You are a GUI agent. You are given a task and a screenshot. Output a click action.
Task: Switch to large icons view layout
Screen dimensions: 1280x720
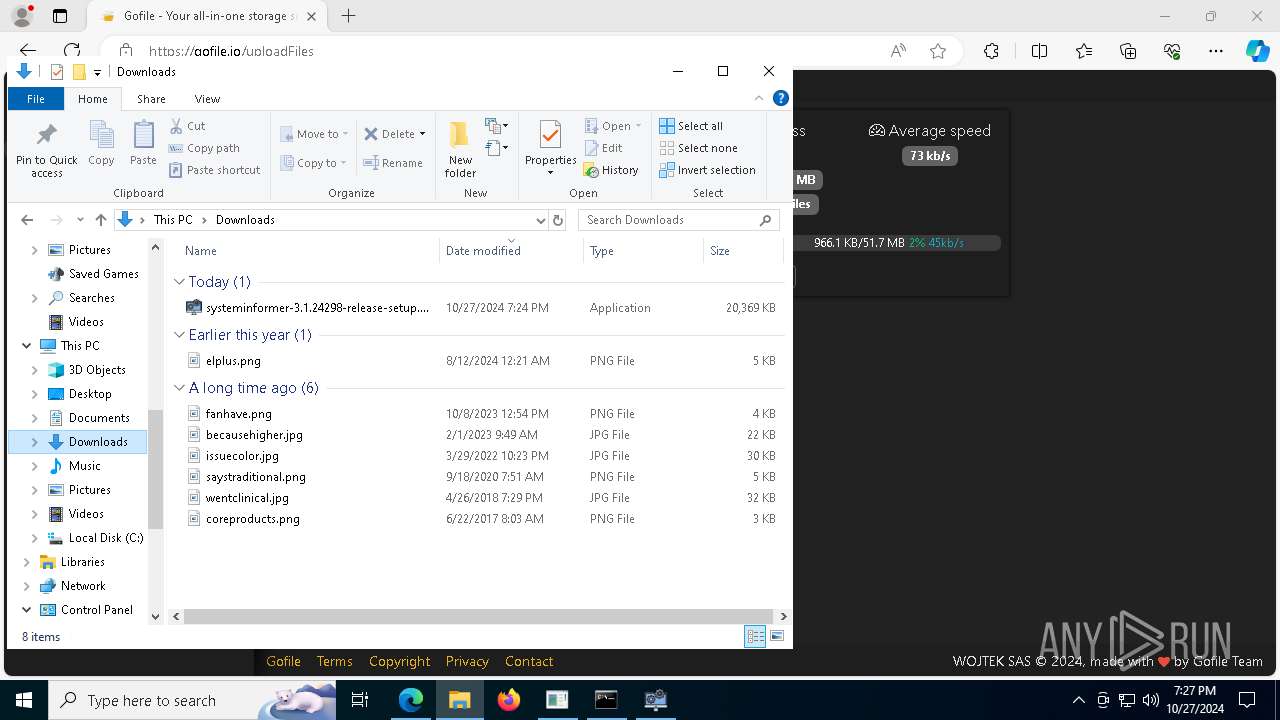[777, 636]
